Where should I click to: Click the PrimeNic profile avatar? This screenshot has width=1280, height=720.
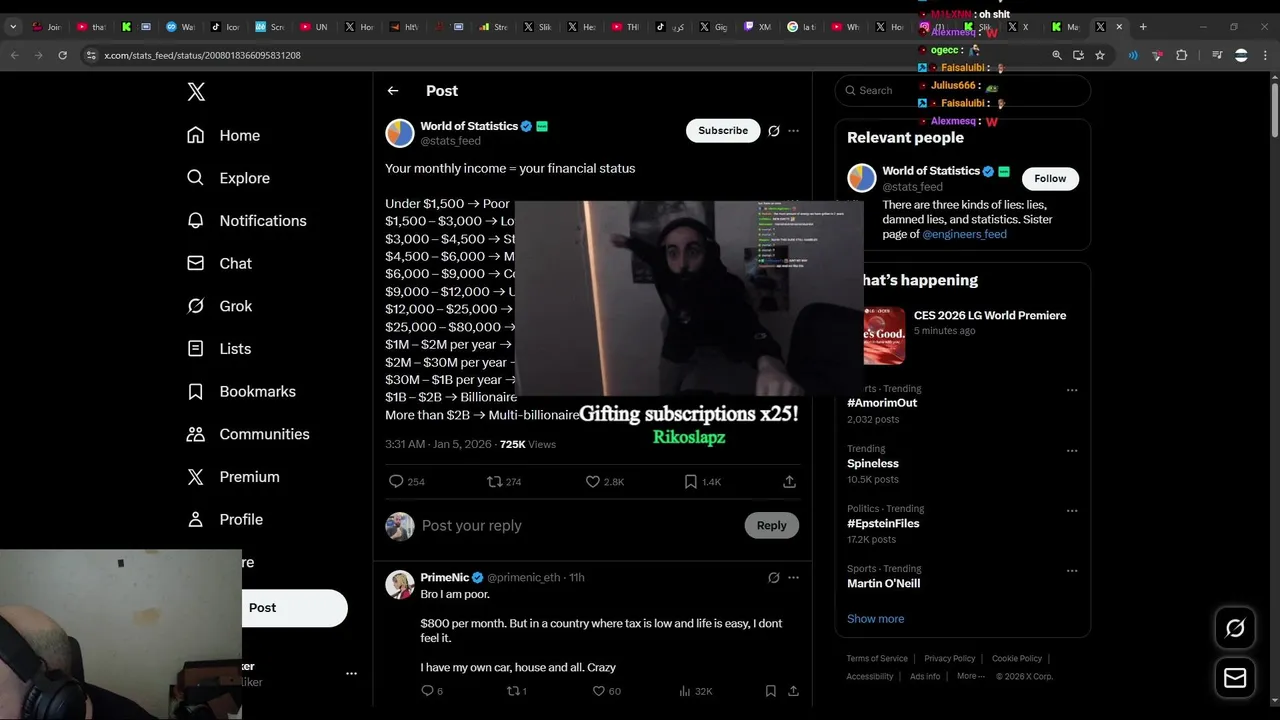coord(400,585)
